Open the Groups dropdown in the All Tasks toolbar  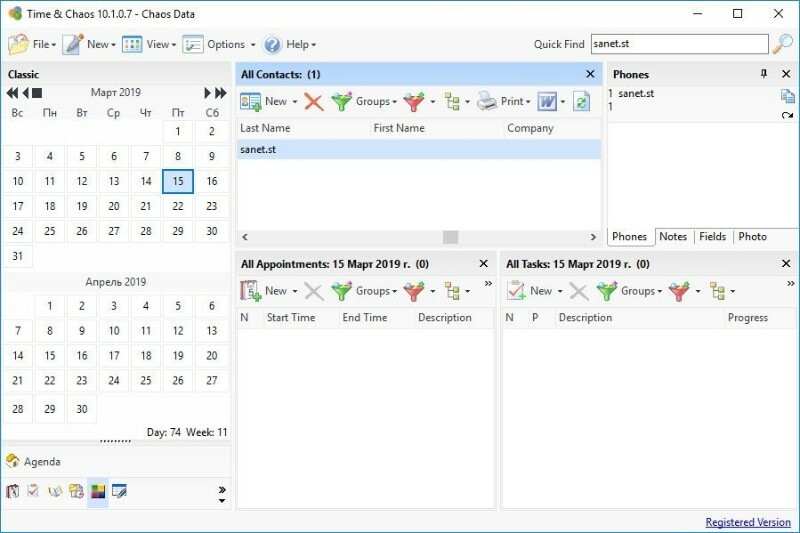[x=629, y=291]
